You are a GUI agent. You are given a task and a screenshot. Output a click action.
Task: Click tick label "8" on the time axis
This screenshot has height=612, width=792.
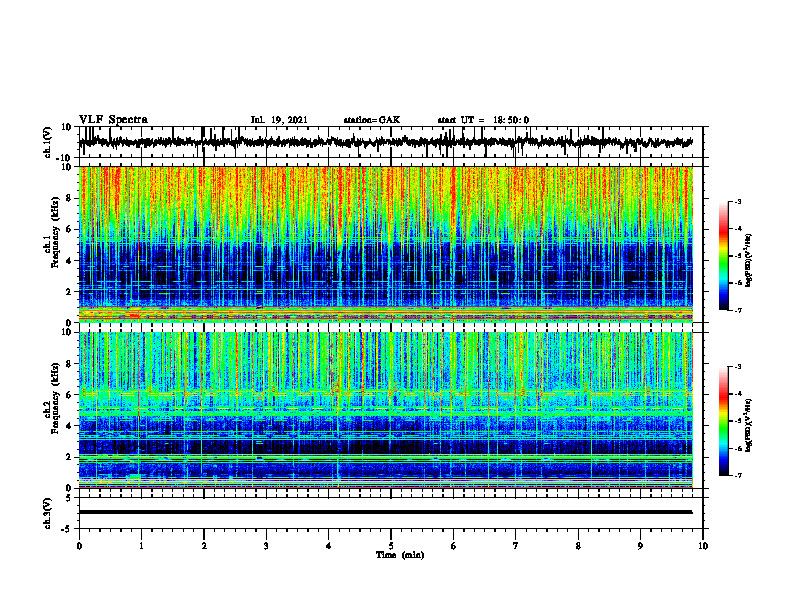[578, 546]
